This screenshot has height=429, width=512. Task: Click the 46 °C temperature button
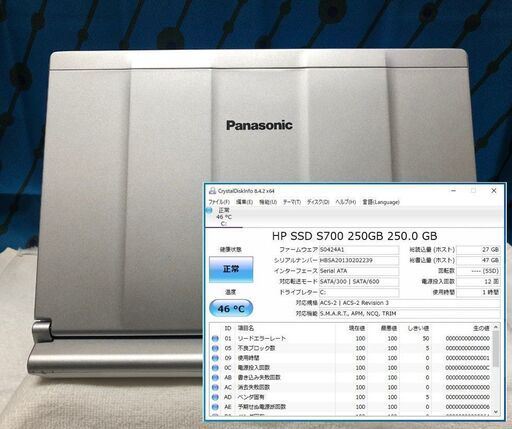pos(231,309)
